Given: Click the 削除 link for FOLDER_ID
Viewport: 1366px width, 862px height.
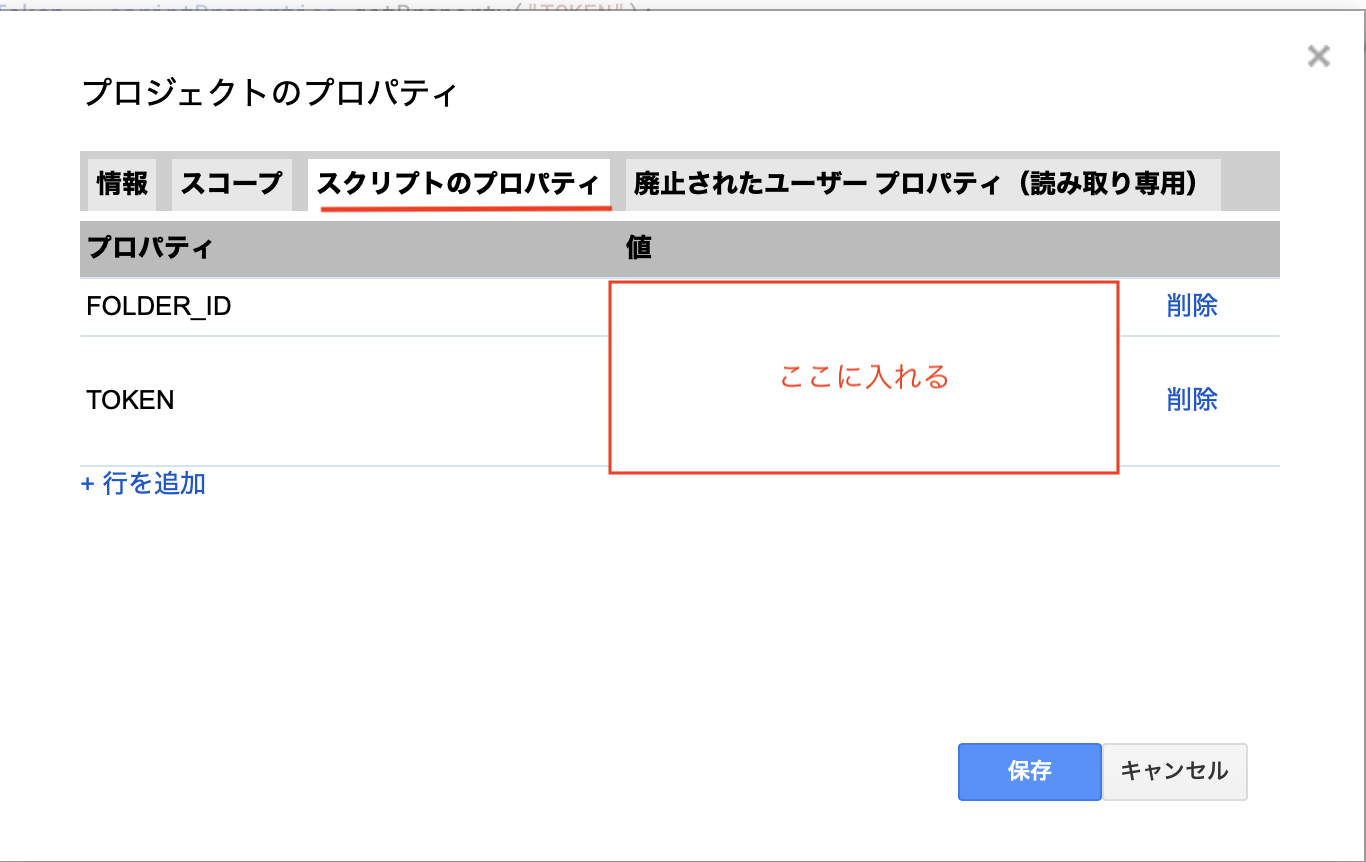Looking at the screenshot, I should point(1192,306).
